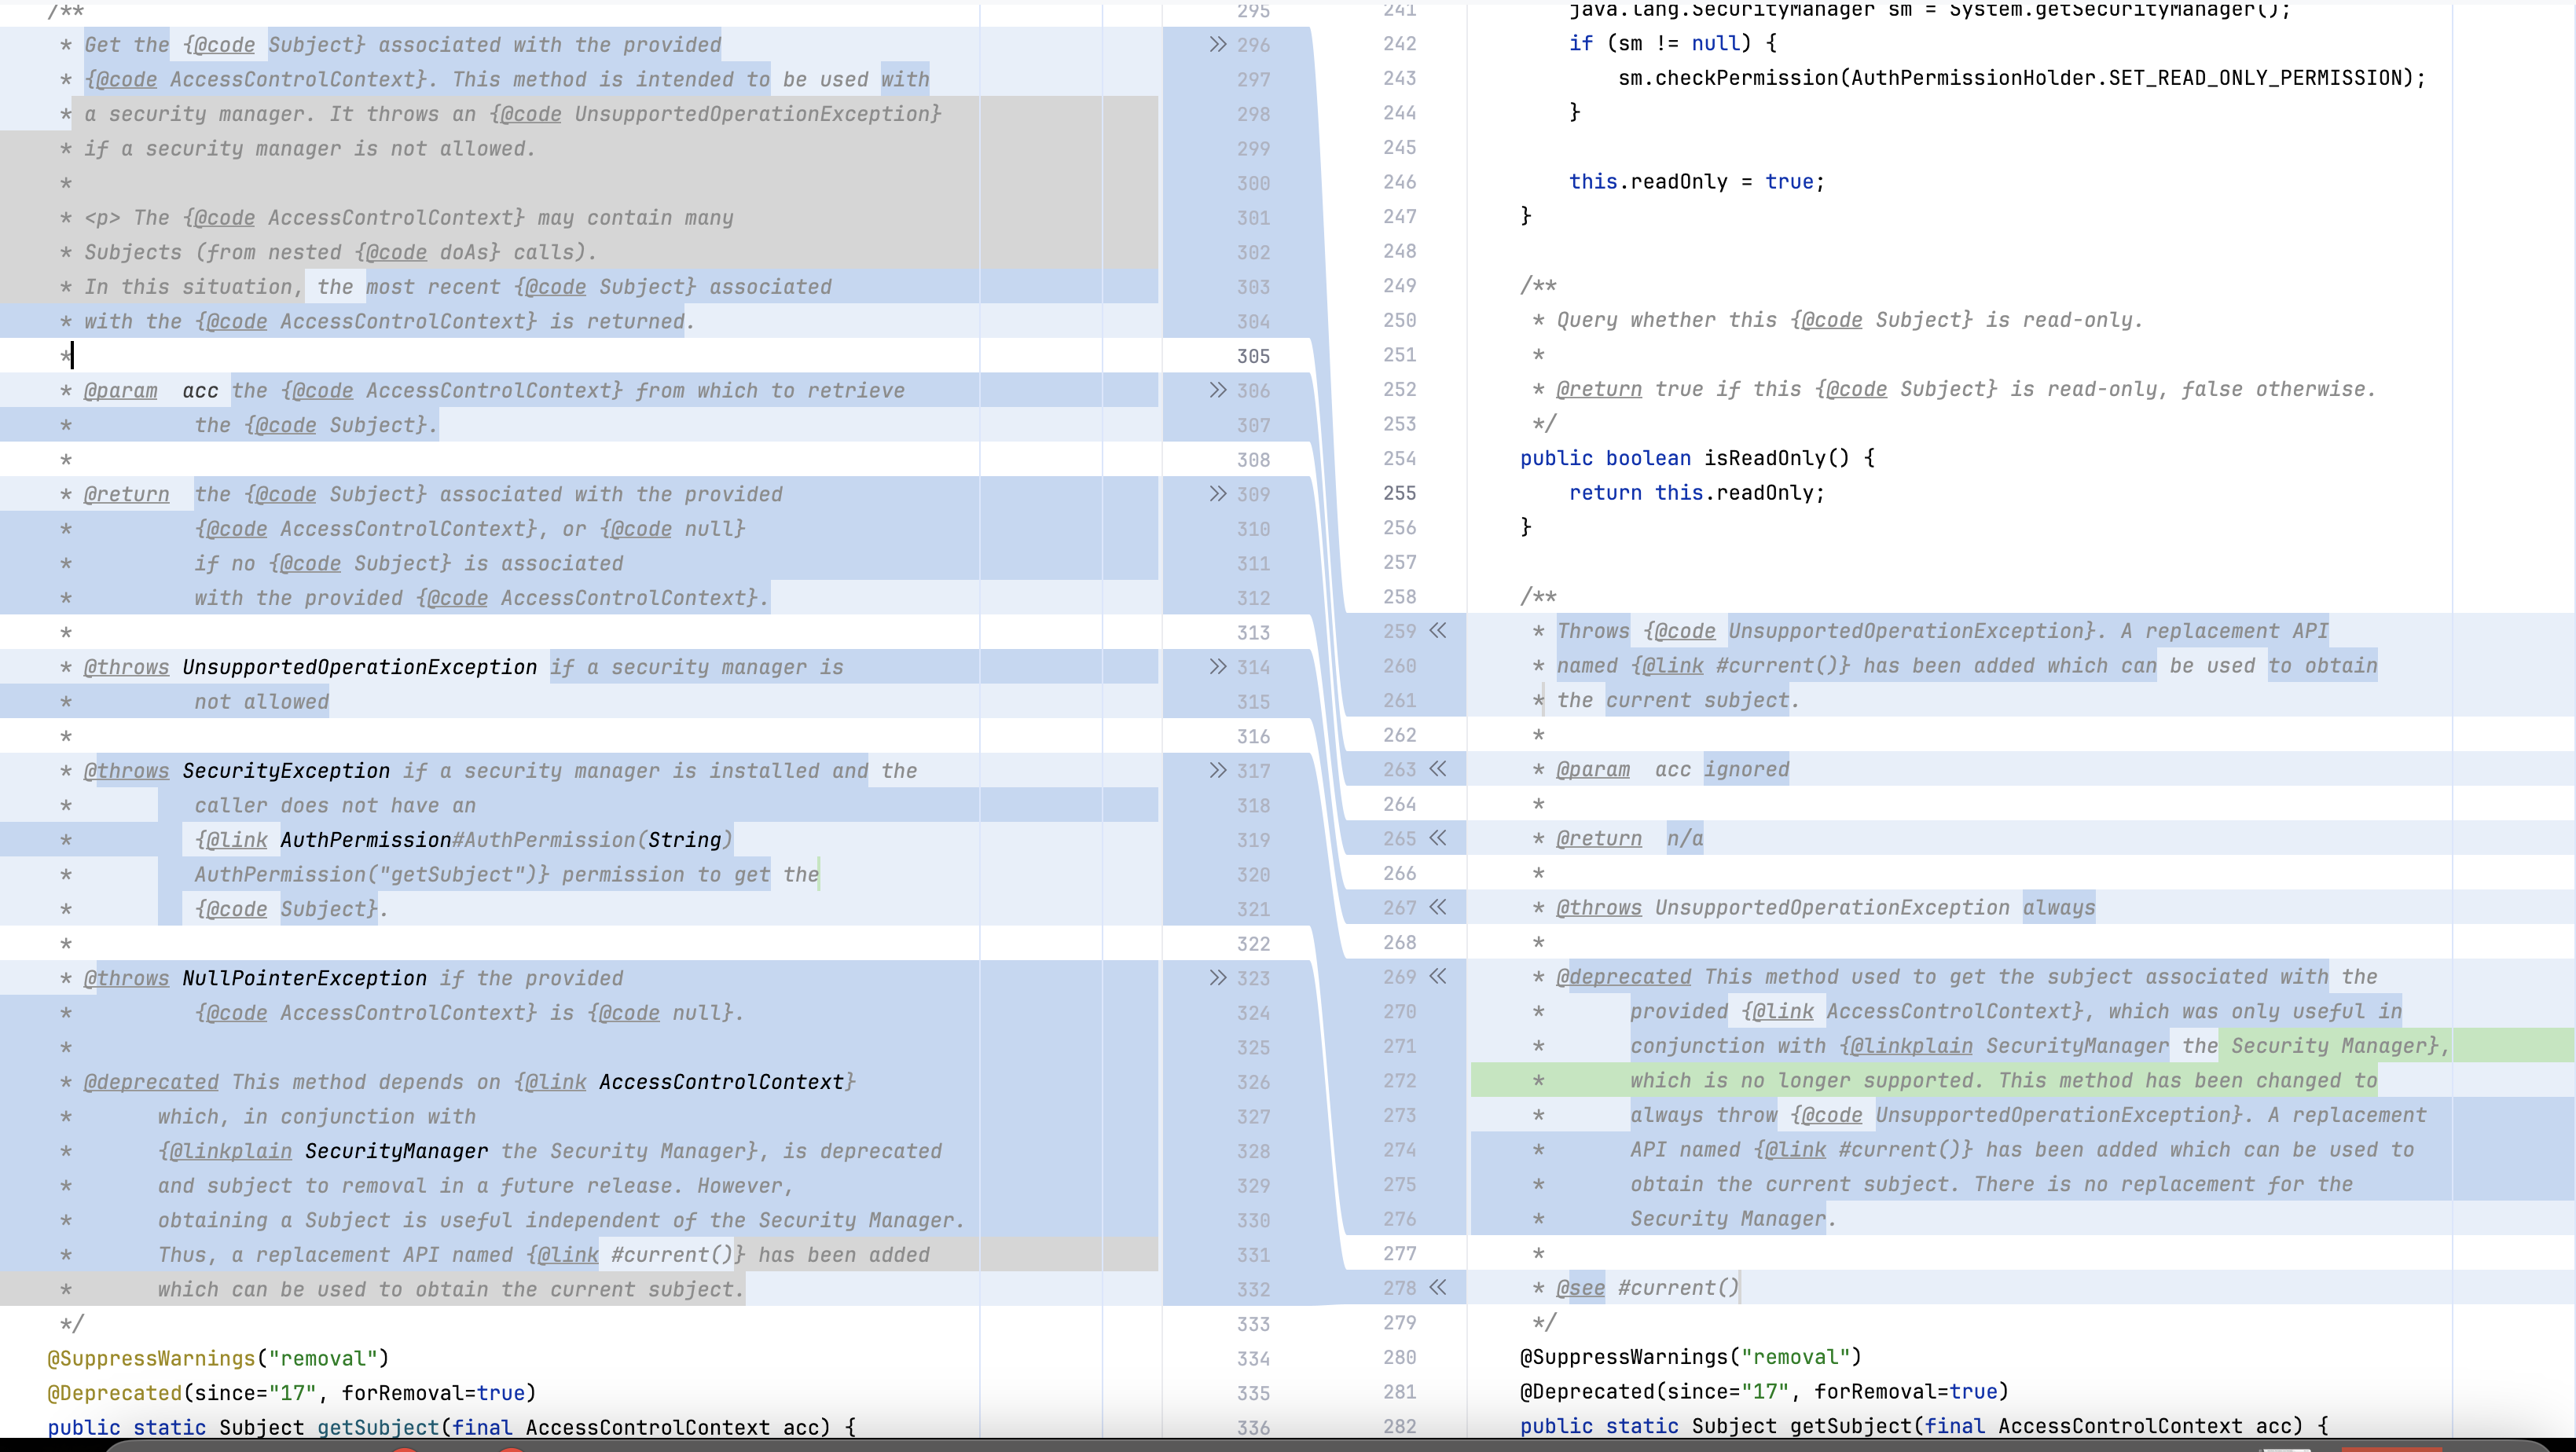2576x1452 pixels.
Task: Click #current() link on left line 331
Action: [x=672, y=1255]
